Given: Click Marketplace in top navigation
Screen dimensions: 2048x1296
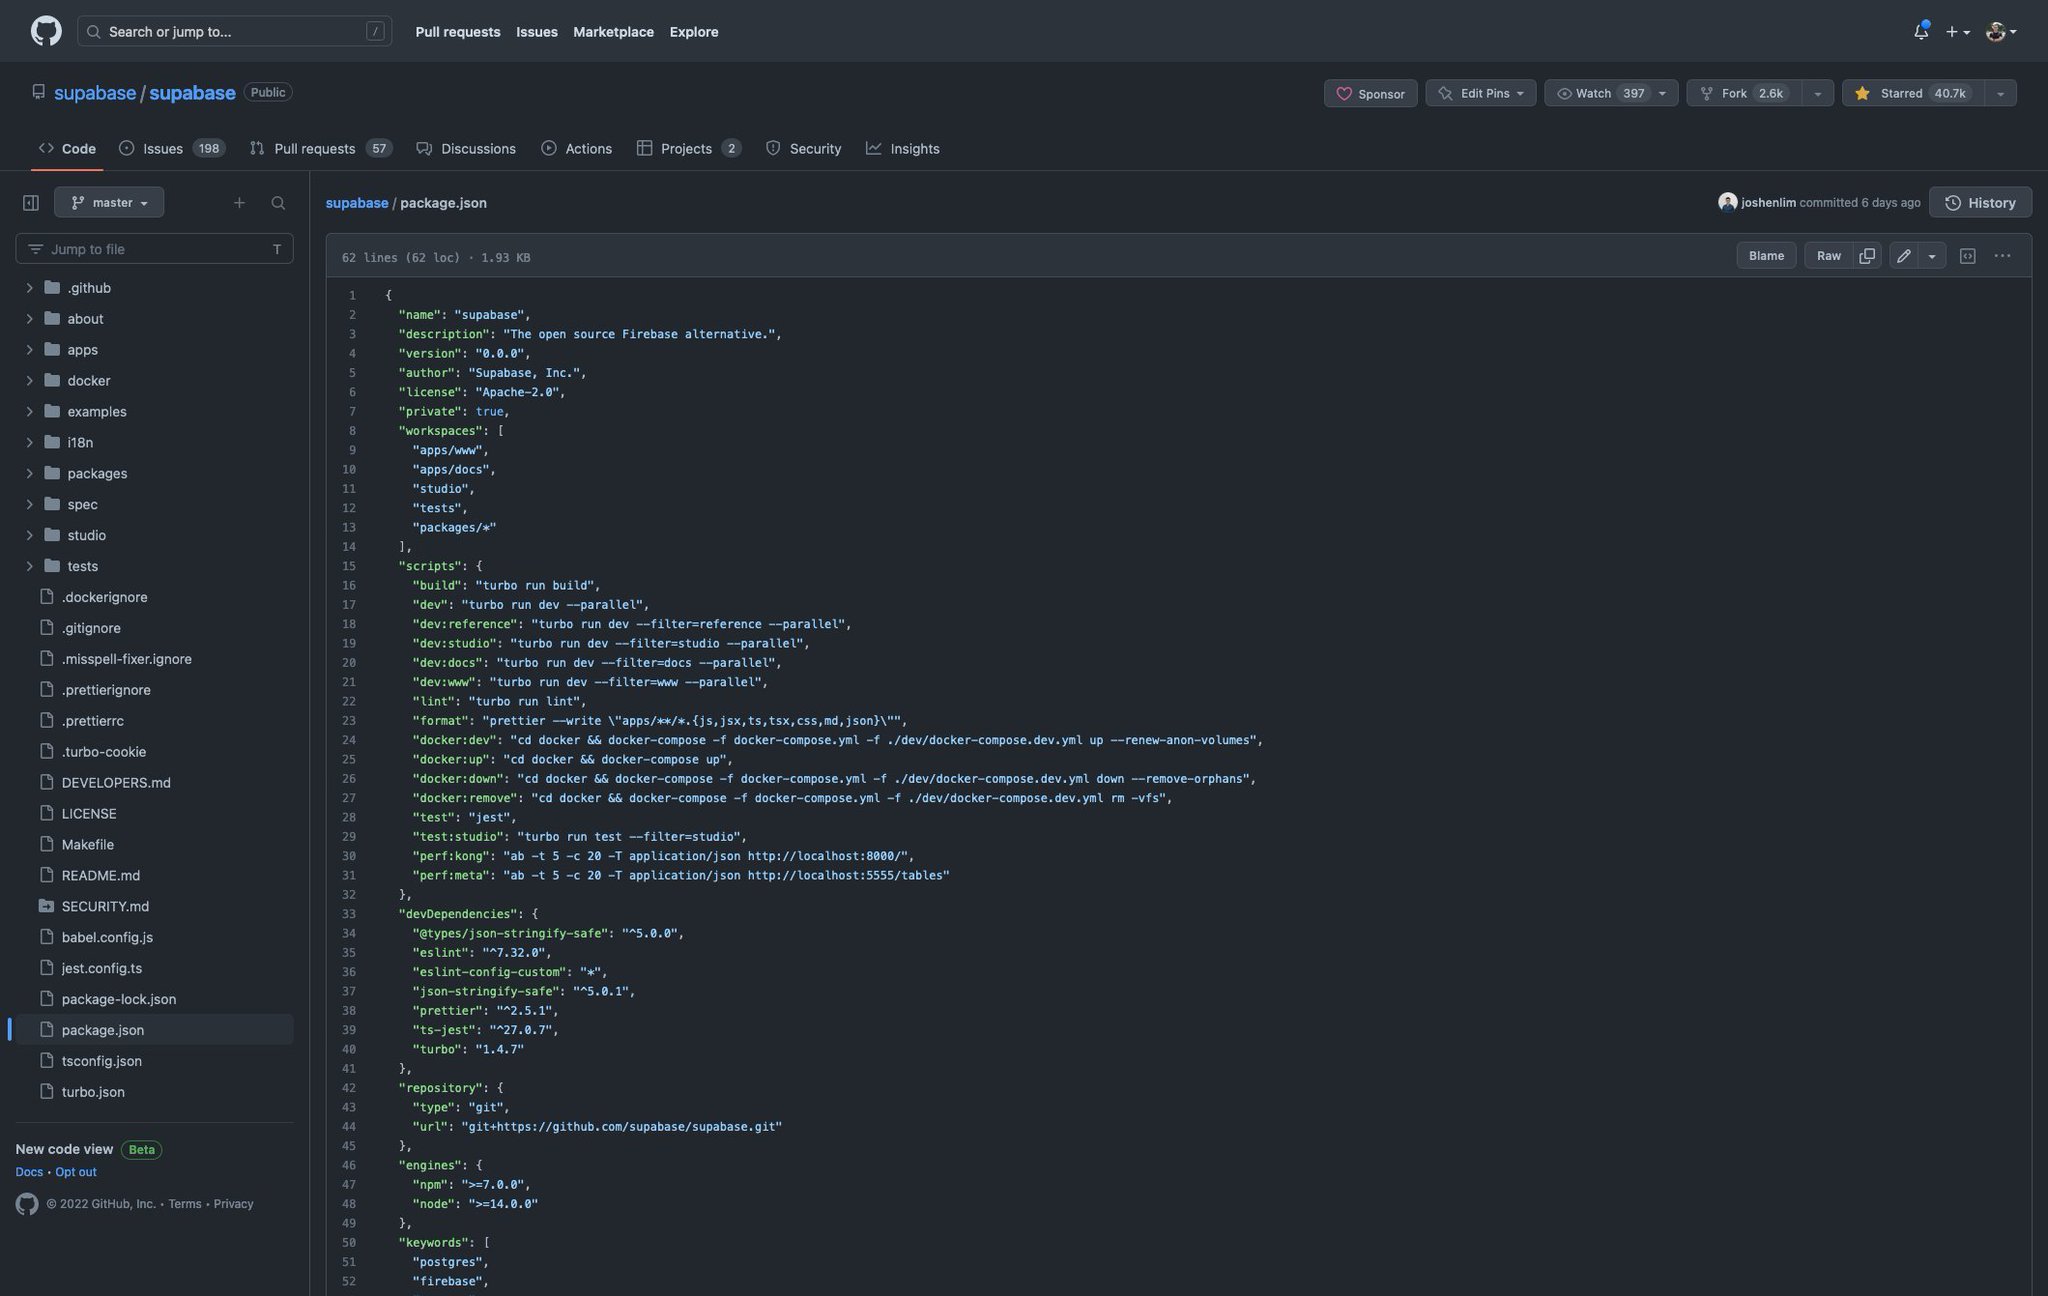Looking at the screenshot, I should pos(613,32).
